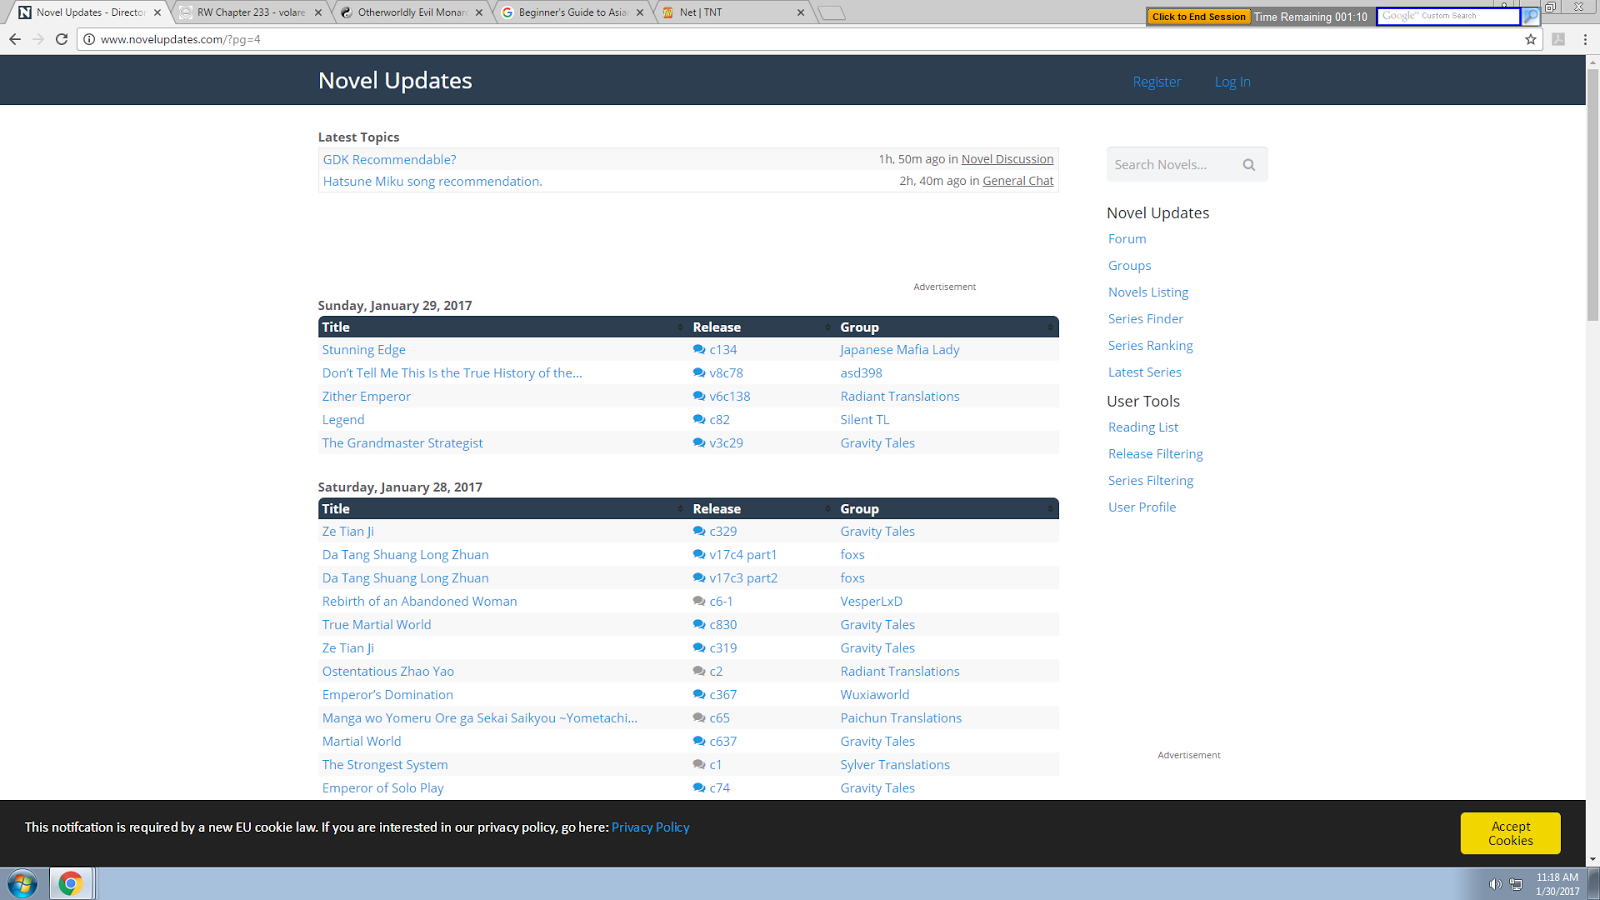Image resolution: width=1600 pixels, height=900 pixels.
Task: Go back using the browser back arrow
Action: pyautogui.click(x=15, y=40)
